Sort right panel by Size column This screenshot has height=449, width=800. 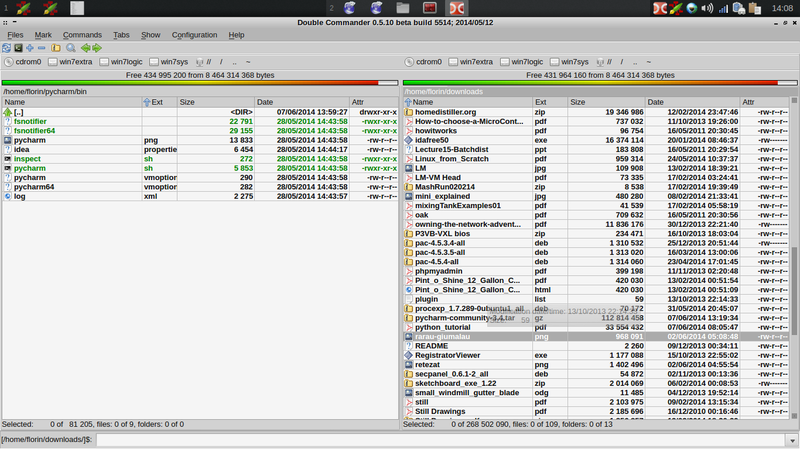tap(607, 102)
